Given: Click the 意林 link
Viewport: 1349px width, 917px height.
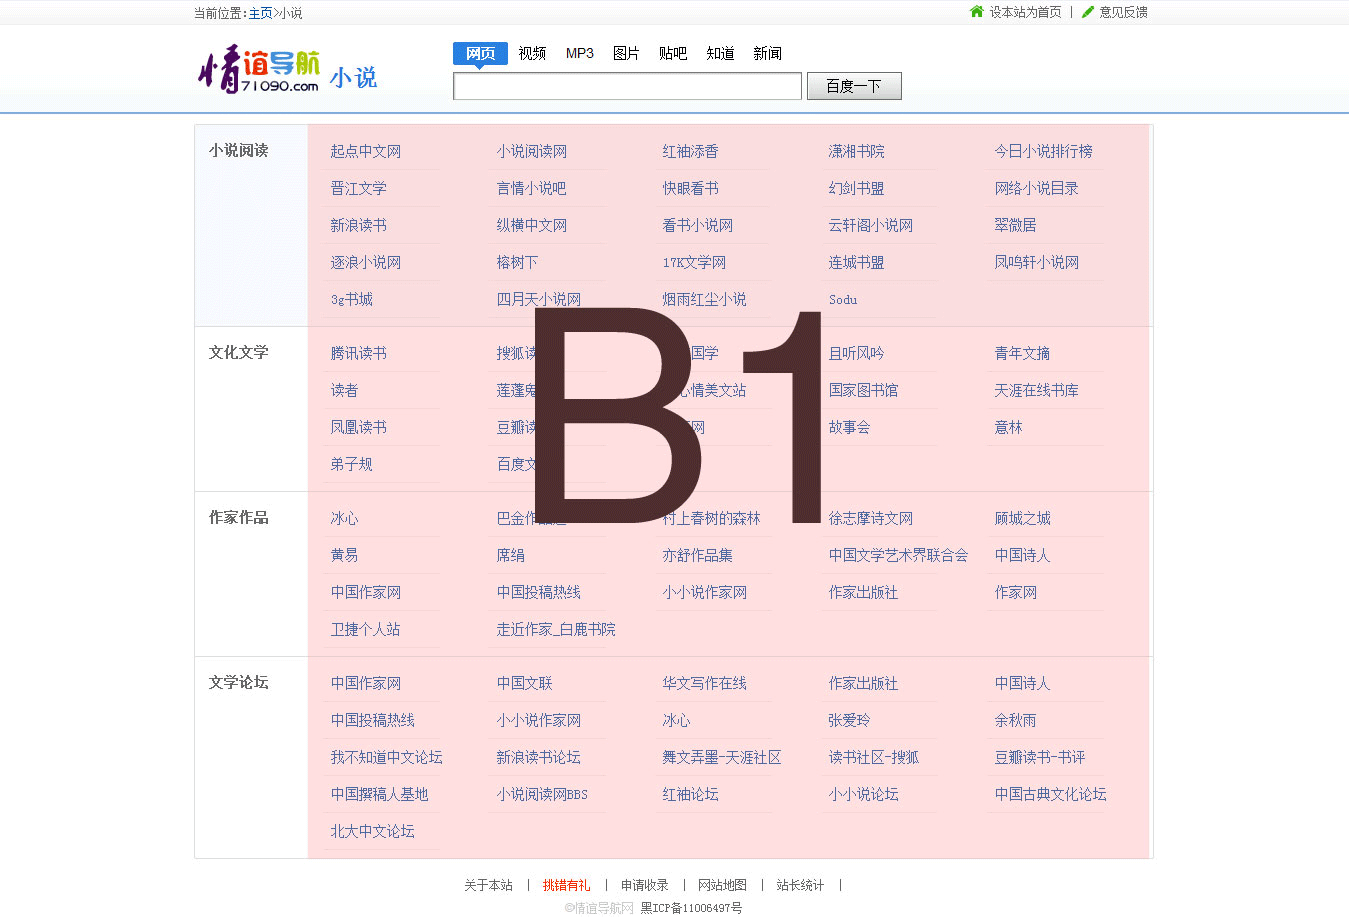Looking at the screenshot, I should tap(1009, 427).
